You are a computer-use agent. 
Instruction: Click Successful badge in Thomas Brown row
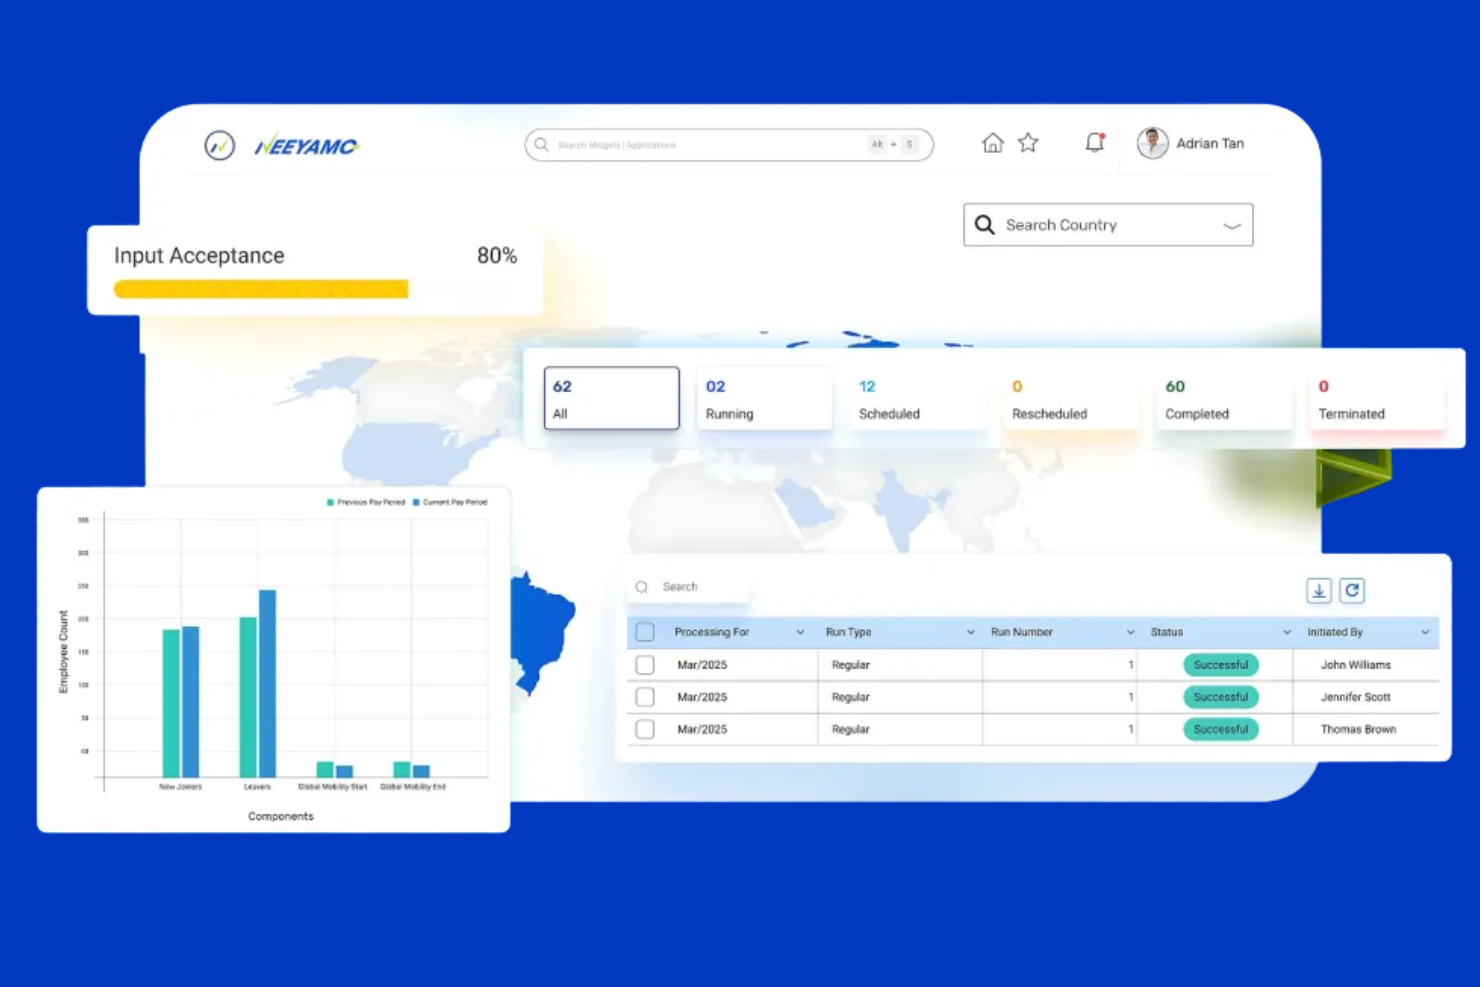(x=1221, y=729)
